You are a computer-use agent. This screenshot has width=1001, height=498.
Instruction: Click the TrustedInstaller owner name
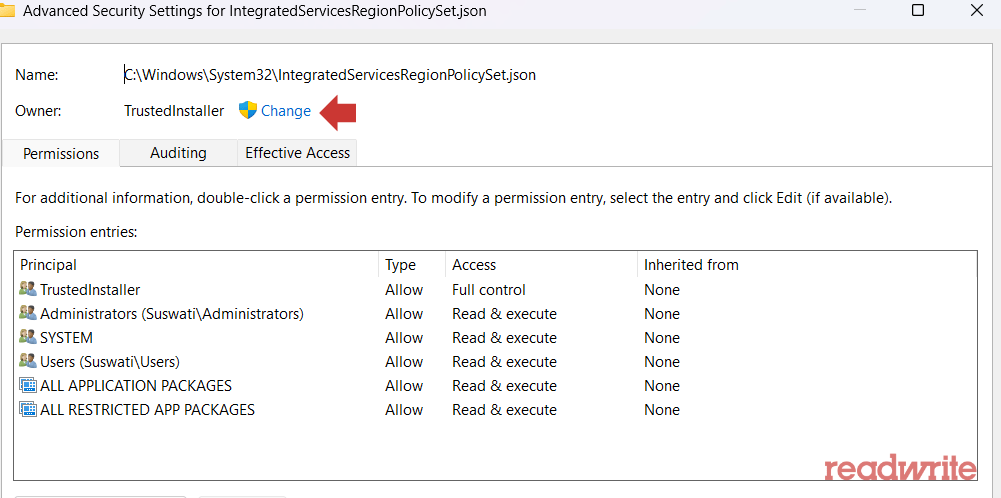click(x=174, y=111)
